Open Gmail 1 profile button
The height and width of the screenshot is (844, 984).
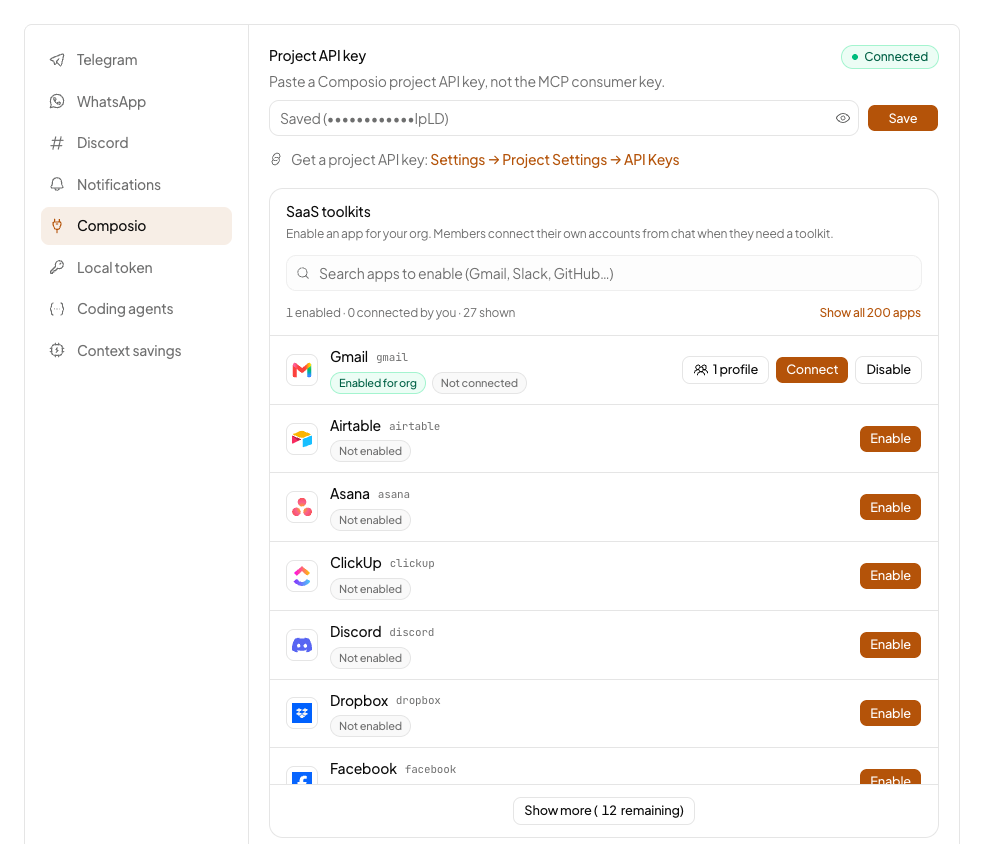click(x=725, y=370)
